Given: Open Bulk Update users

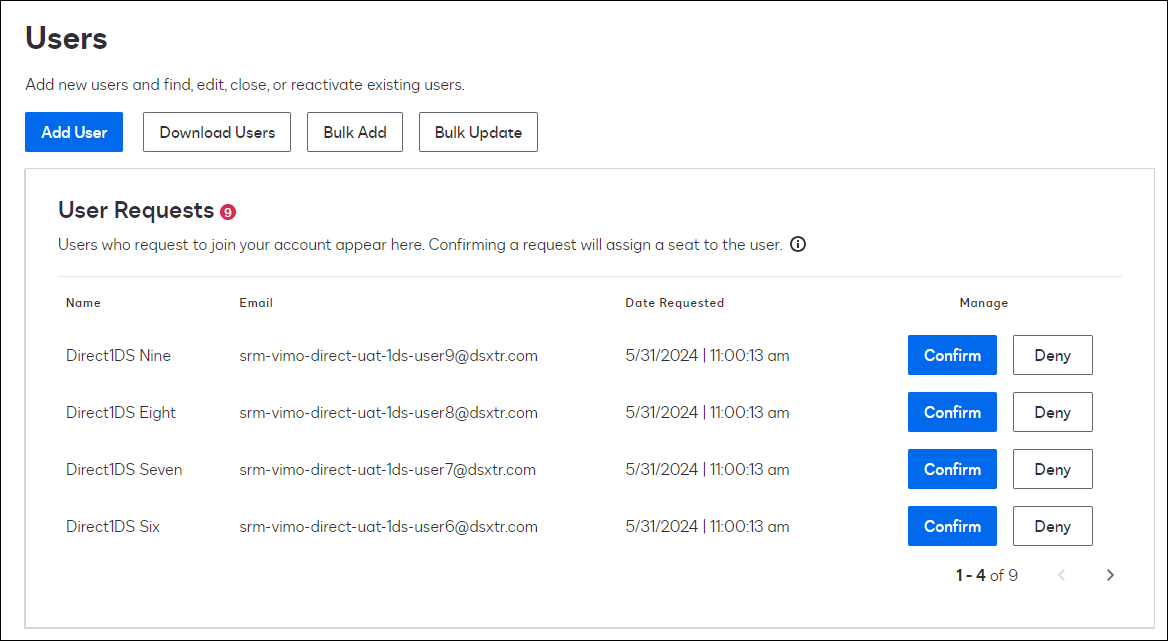Looking at the screenshot, I should coord(478,132).
